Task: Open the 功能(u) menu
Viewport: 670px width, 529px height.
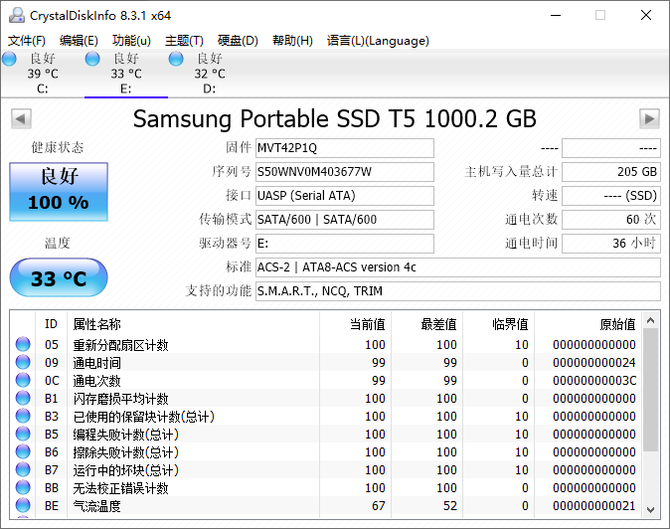Action: 131,41
